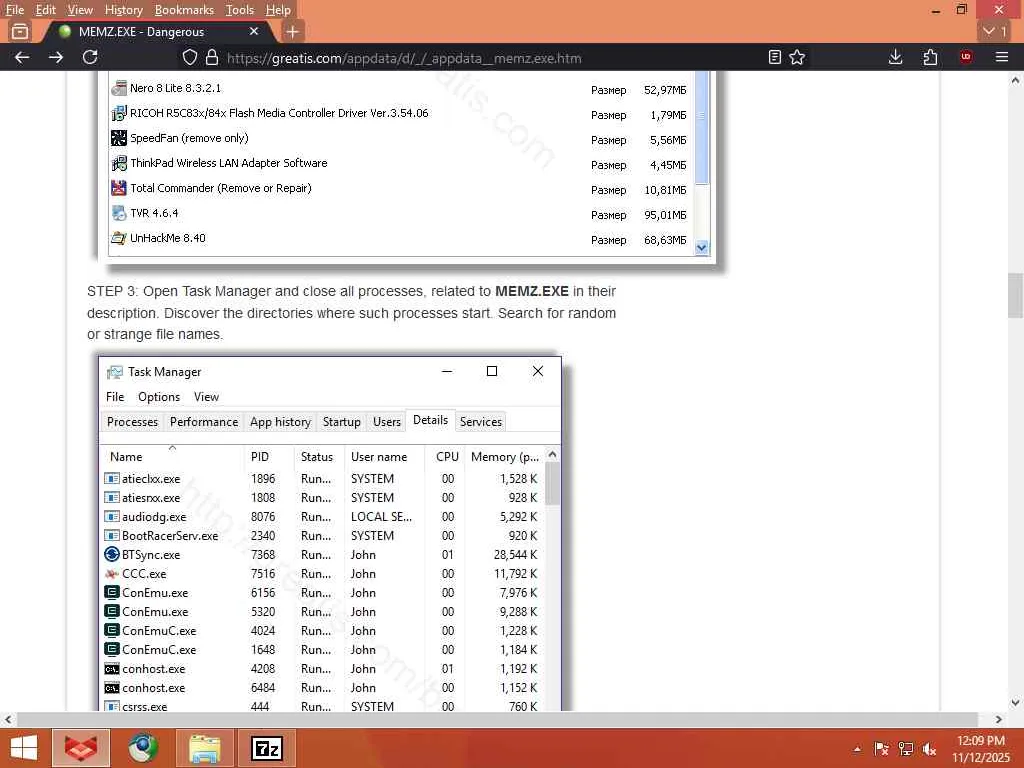Click the network tray icon

pos(905,749)
